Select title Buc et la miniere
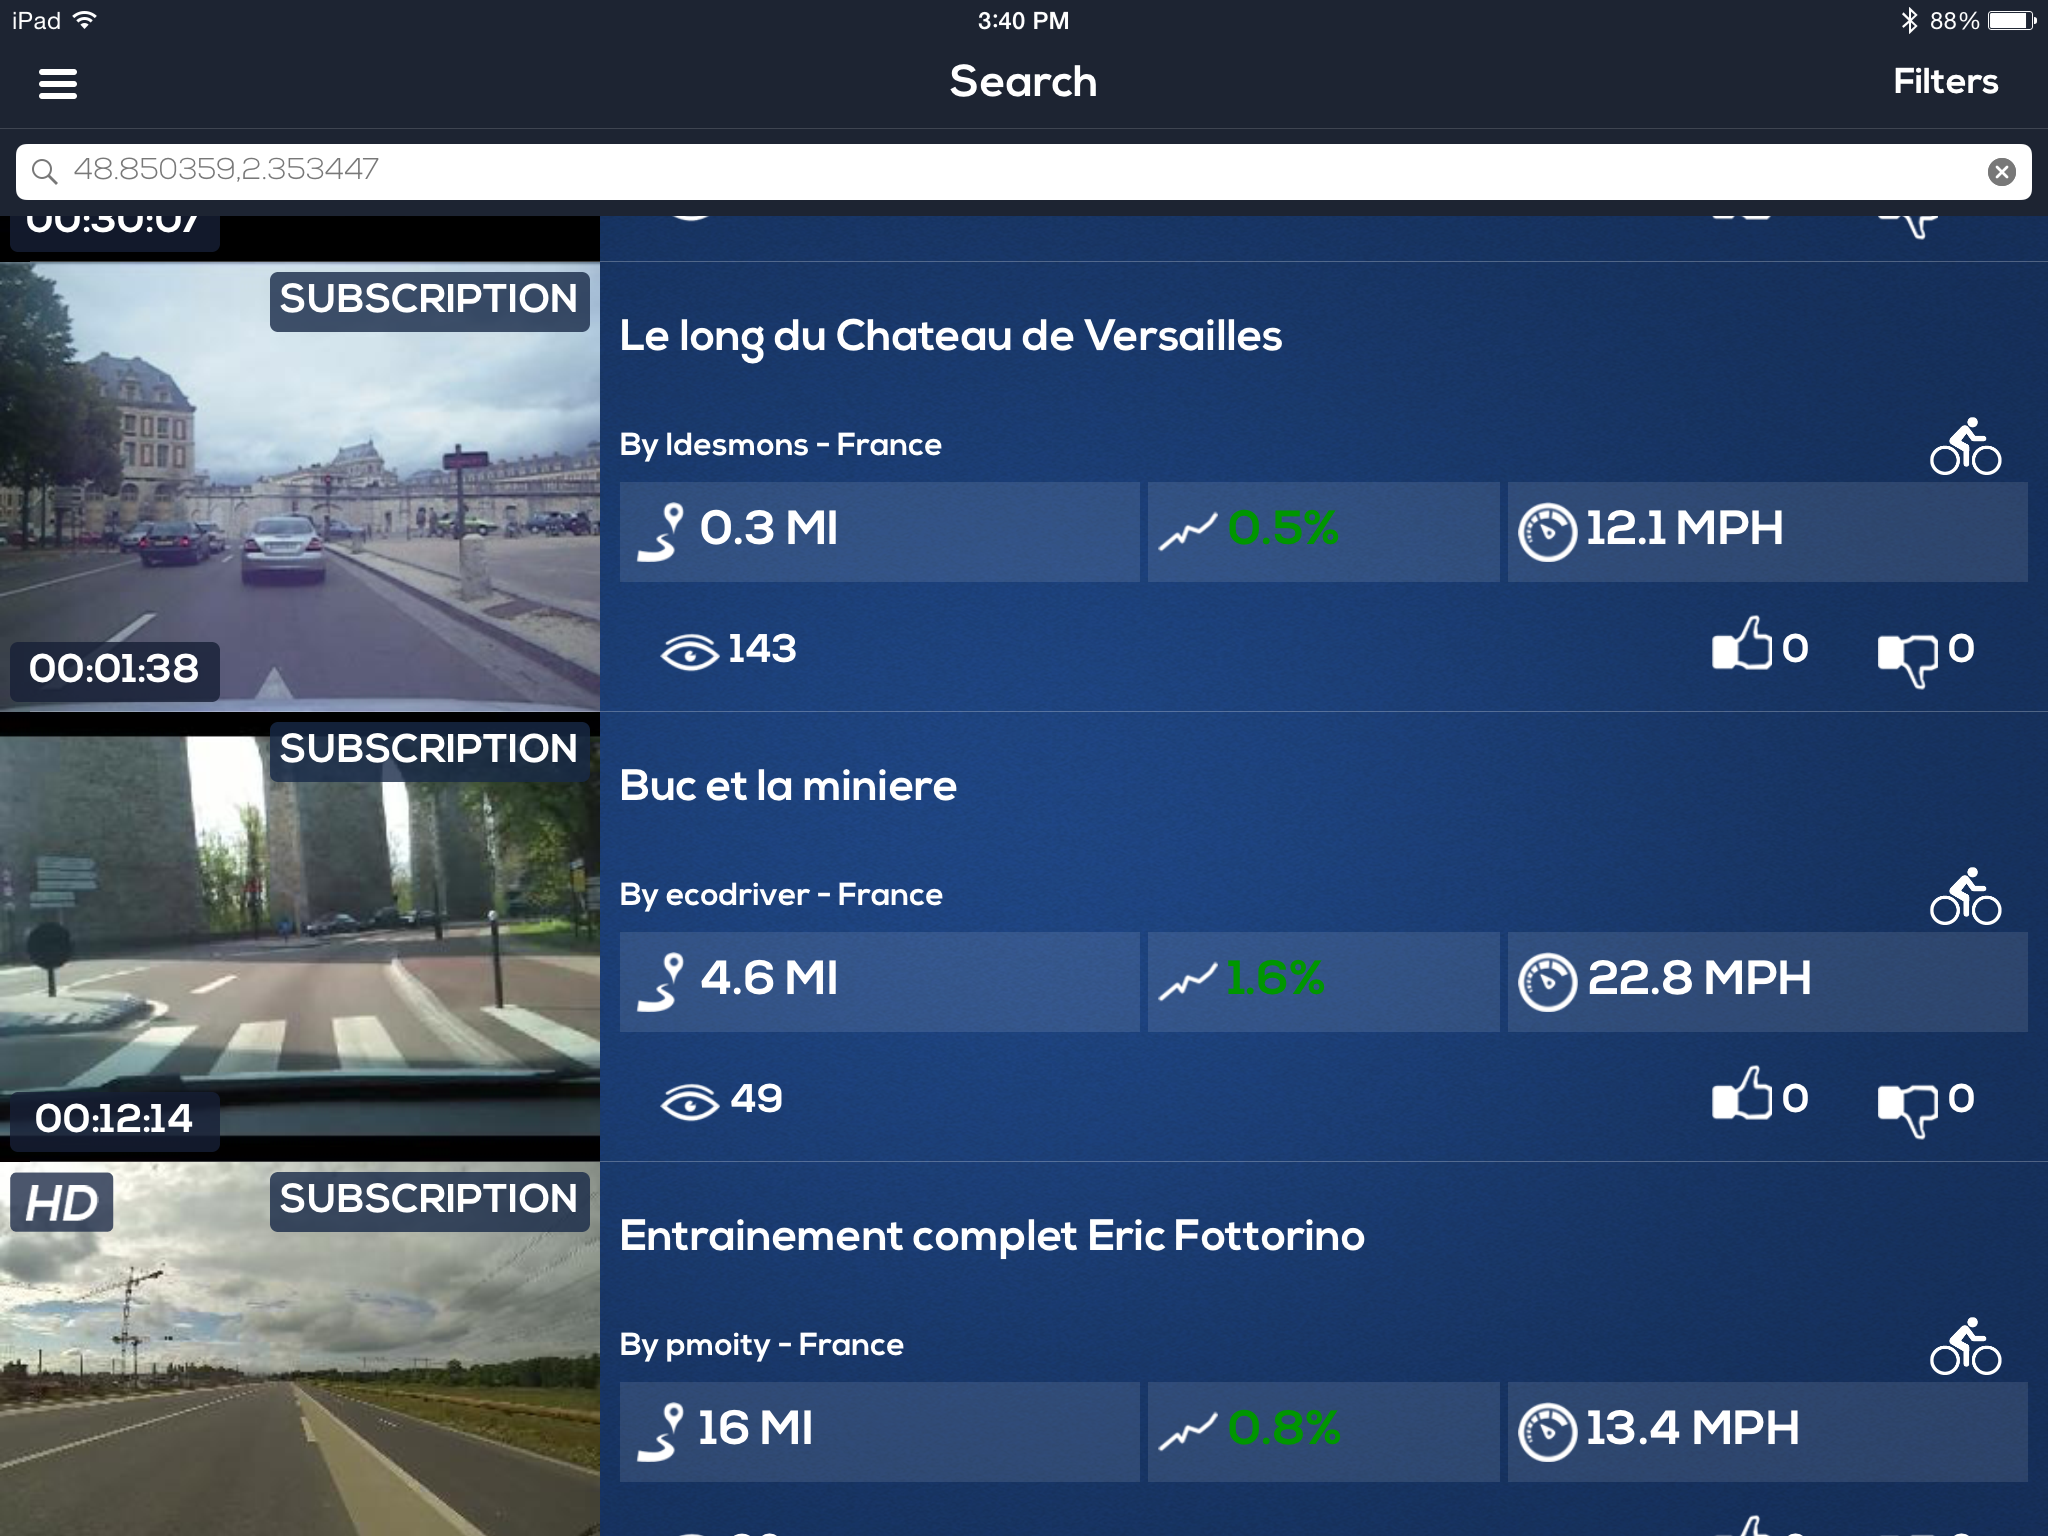 click(788, 786)
